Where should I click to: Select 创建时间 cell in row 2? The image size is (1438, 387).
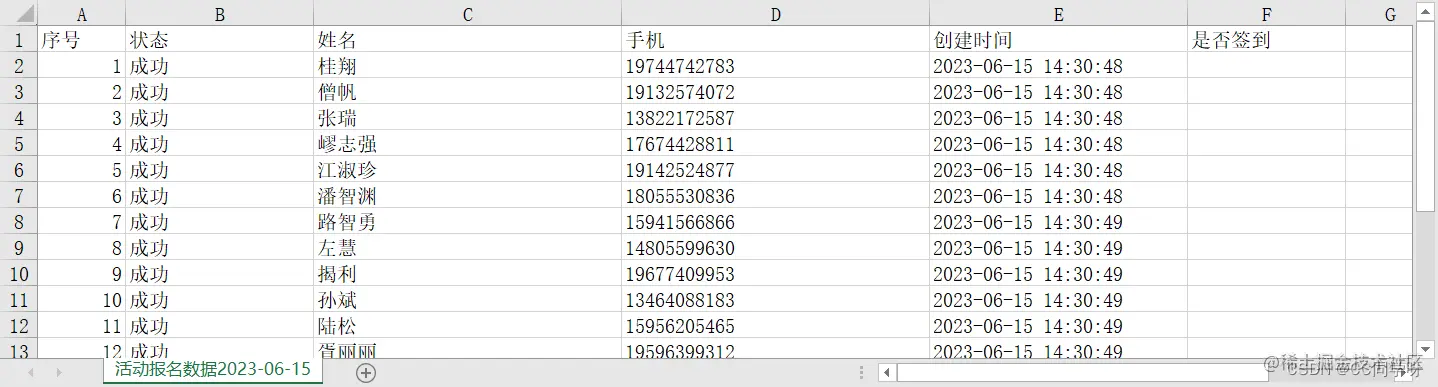[1059, 66]
